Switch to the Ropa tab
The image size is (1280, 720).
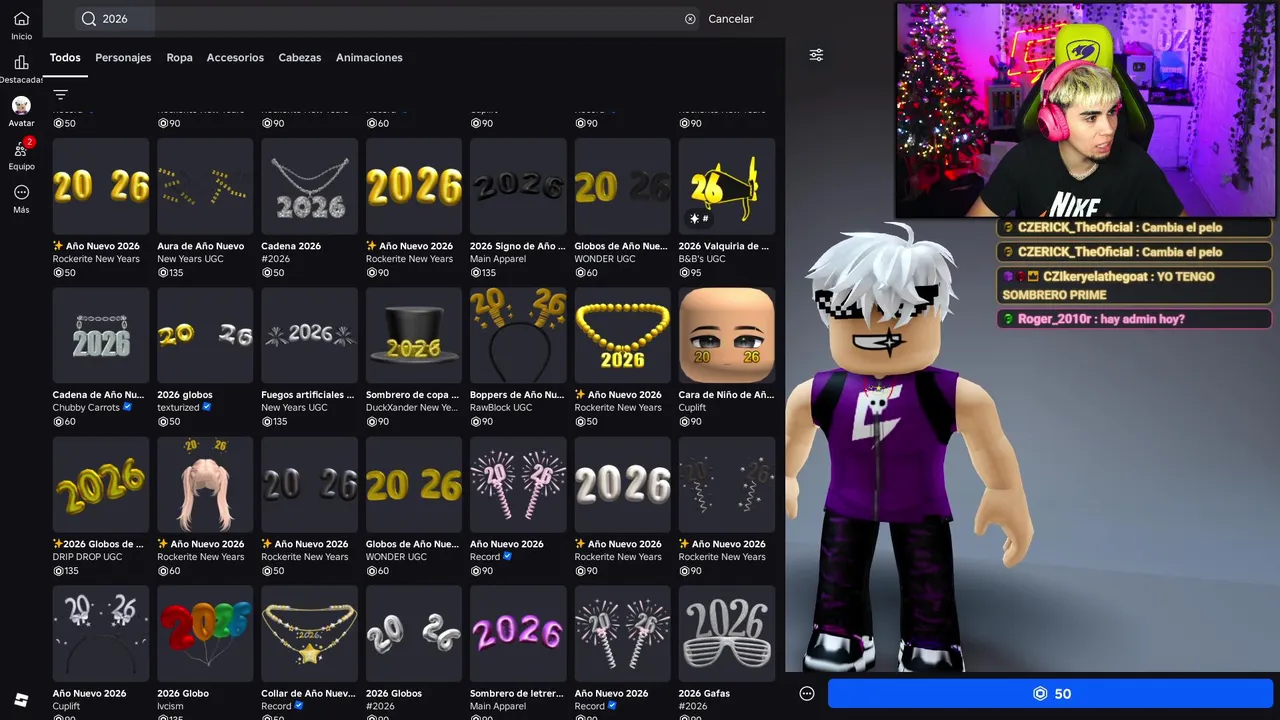pyautogui.click(x=180, y=58)
